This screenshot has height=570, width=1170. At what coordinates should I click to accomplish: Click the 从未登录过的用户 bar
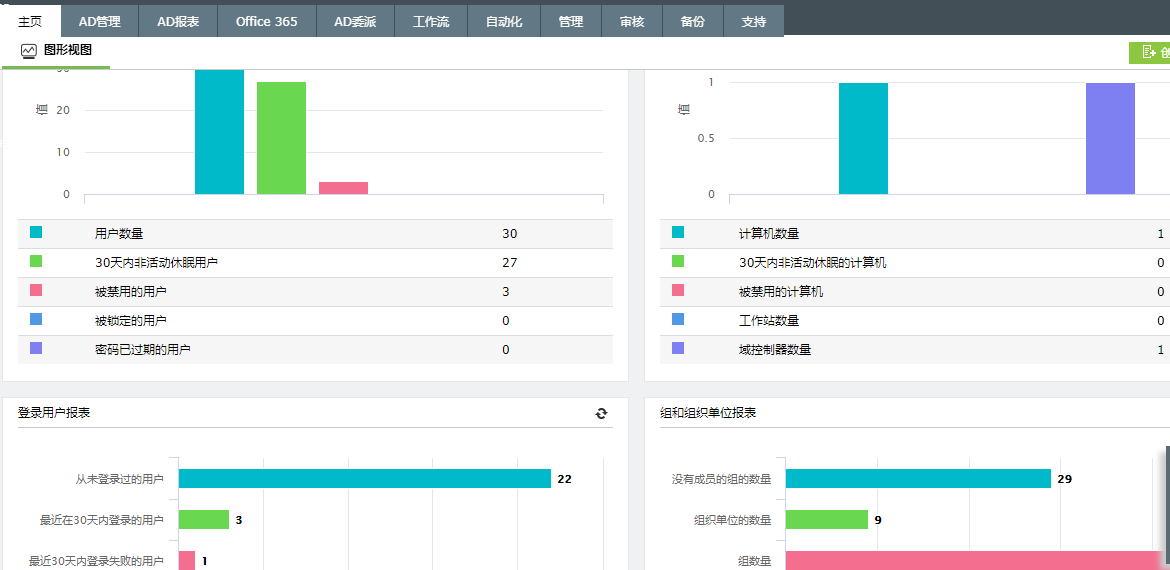click(x=364, y=479)
